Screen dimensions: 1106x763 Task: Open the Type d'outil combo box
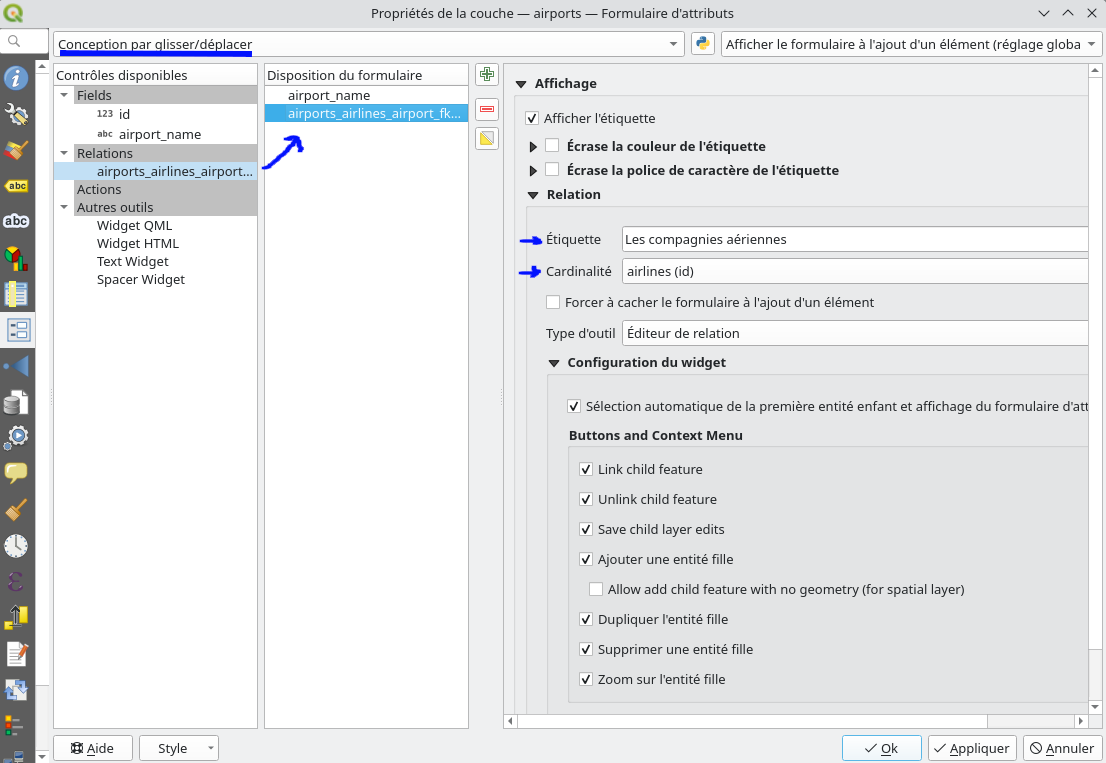855,333
